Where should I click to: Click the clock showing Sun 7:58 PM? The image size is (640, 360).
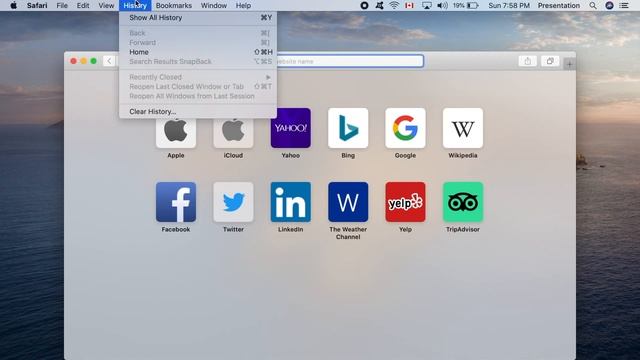click(x=509, y=6)
